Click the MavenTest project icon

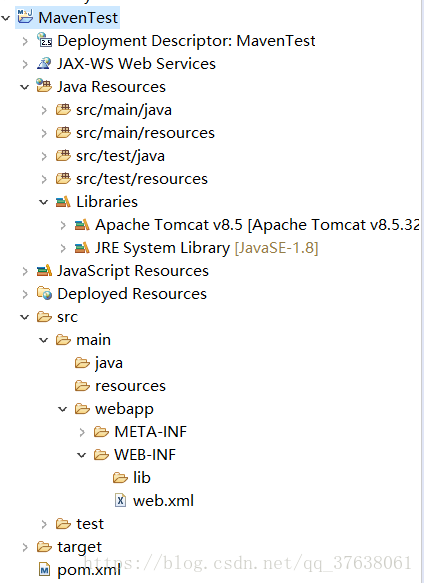25,17
